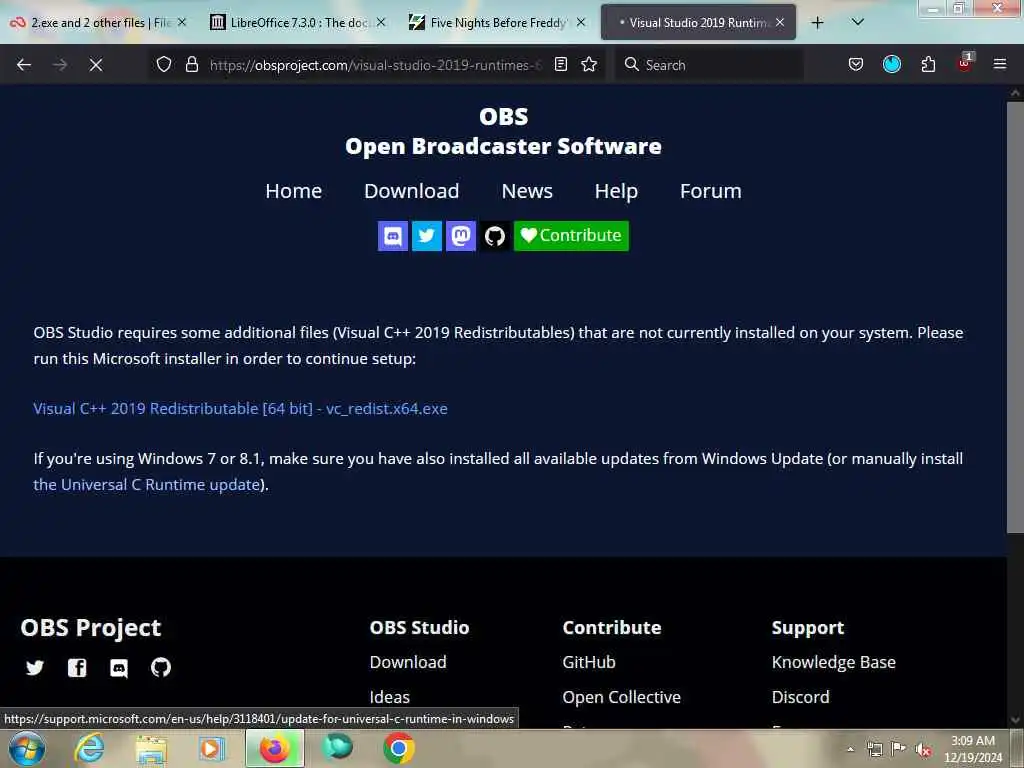Open the OBS Twitter icon in header
1024x768 pixels.
(x=426, y=236)
